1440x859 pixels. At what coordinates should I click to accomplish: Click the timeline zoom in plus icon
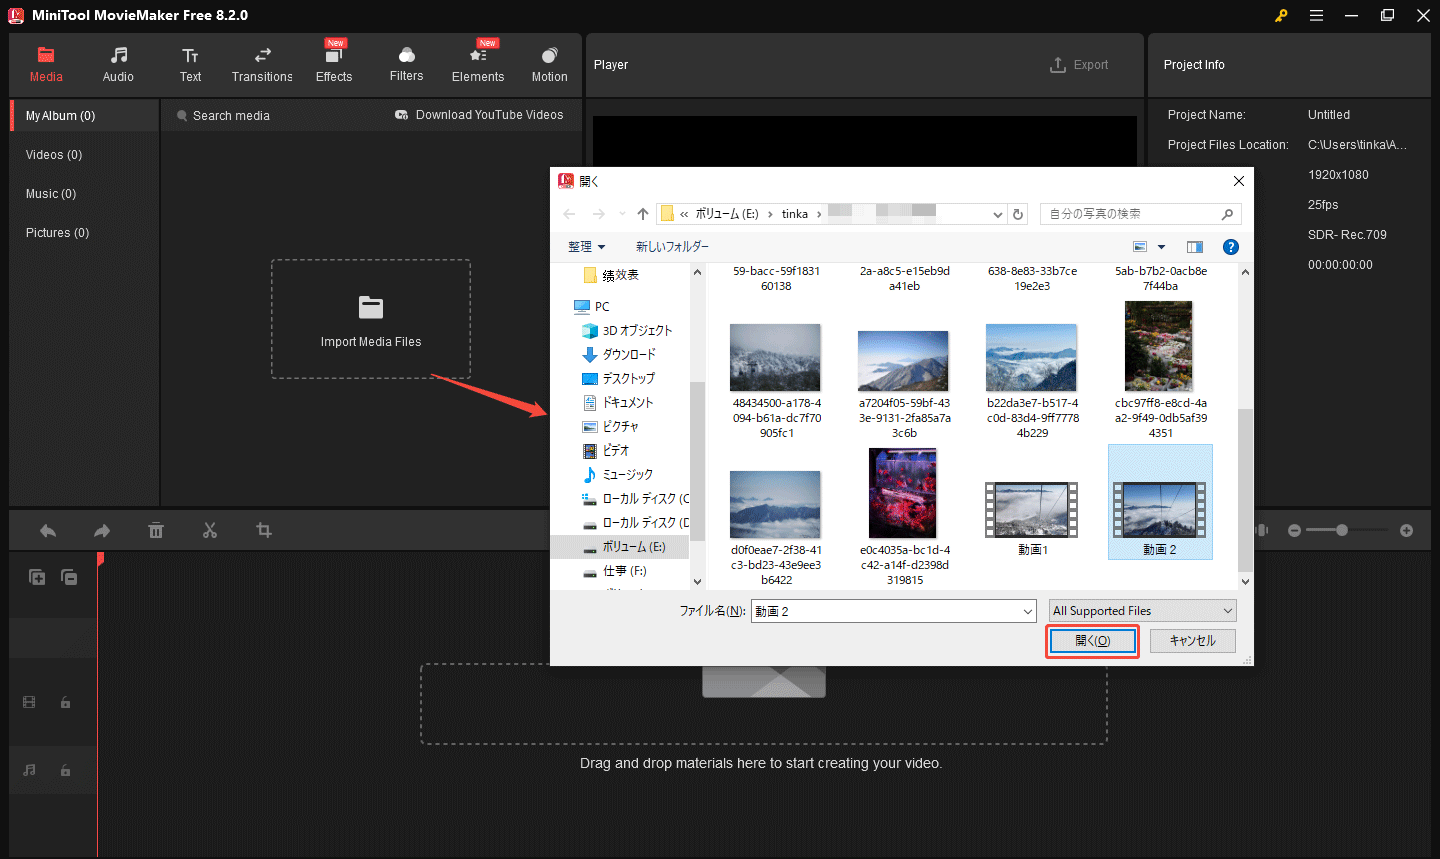(1406, 531)
